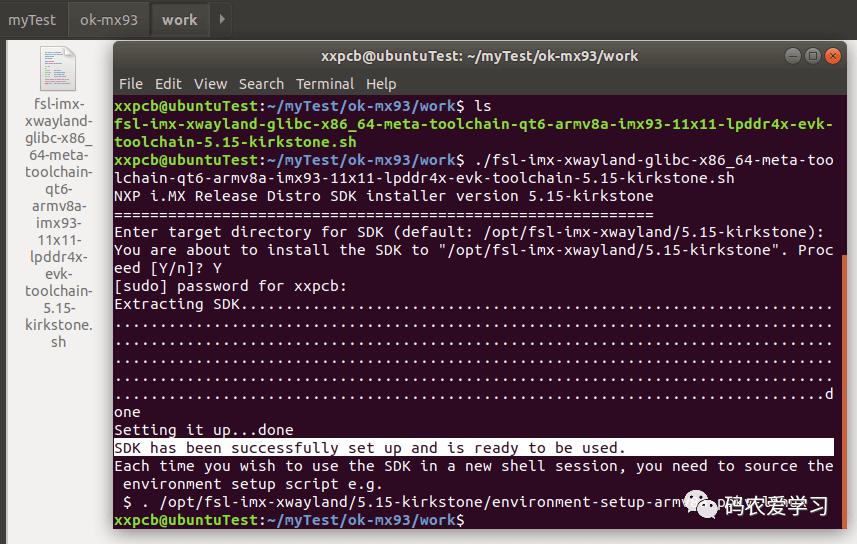This screenshot has height=544, width=857.
Task: Click the 'Enter target directory for SDK' line
Action: point(469,232)
